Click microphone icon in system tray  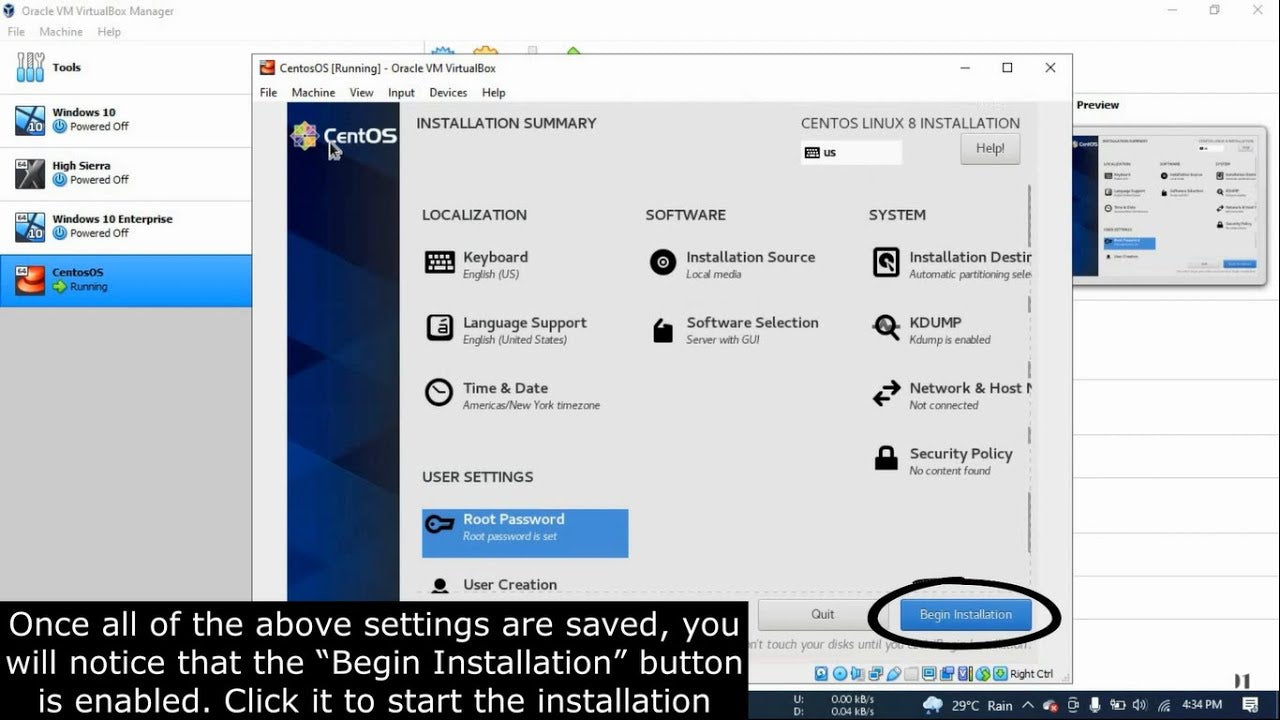(1095, 705)
